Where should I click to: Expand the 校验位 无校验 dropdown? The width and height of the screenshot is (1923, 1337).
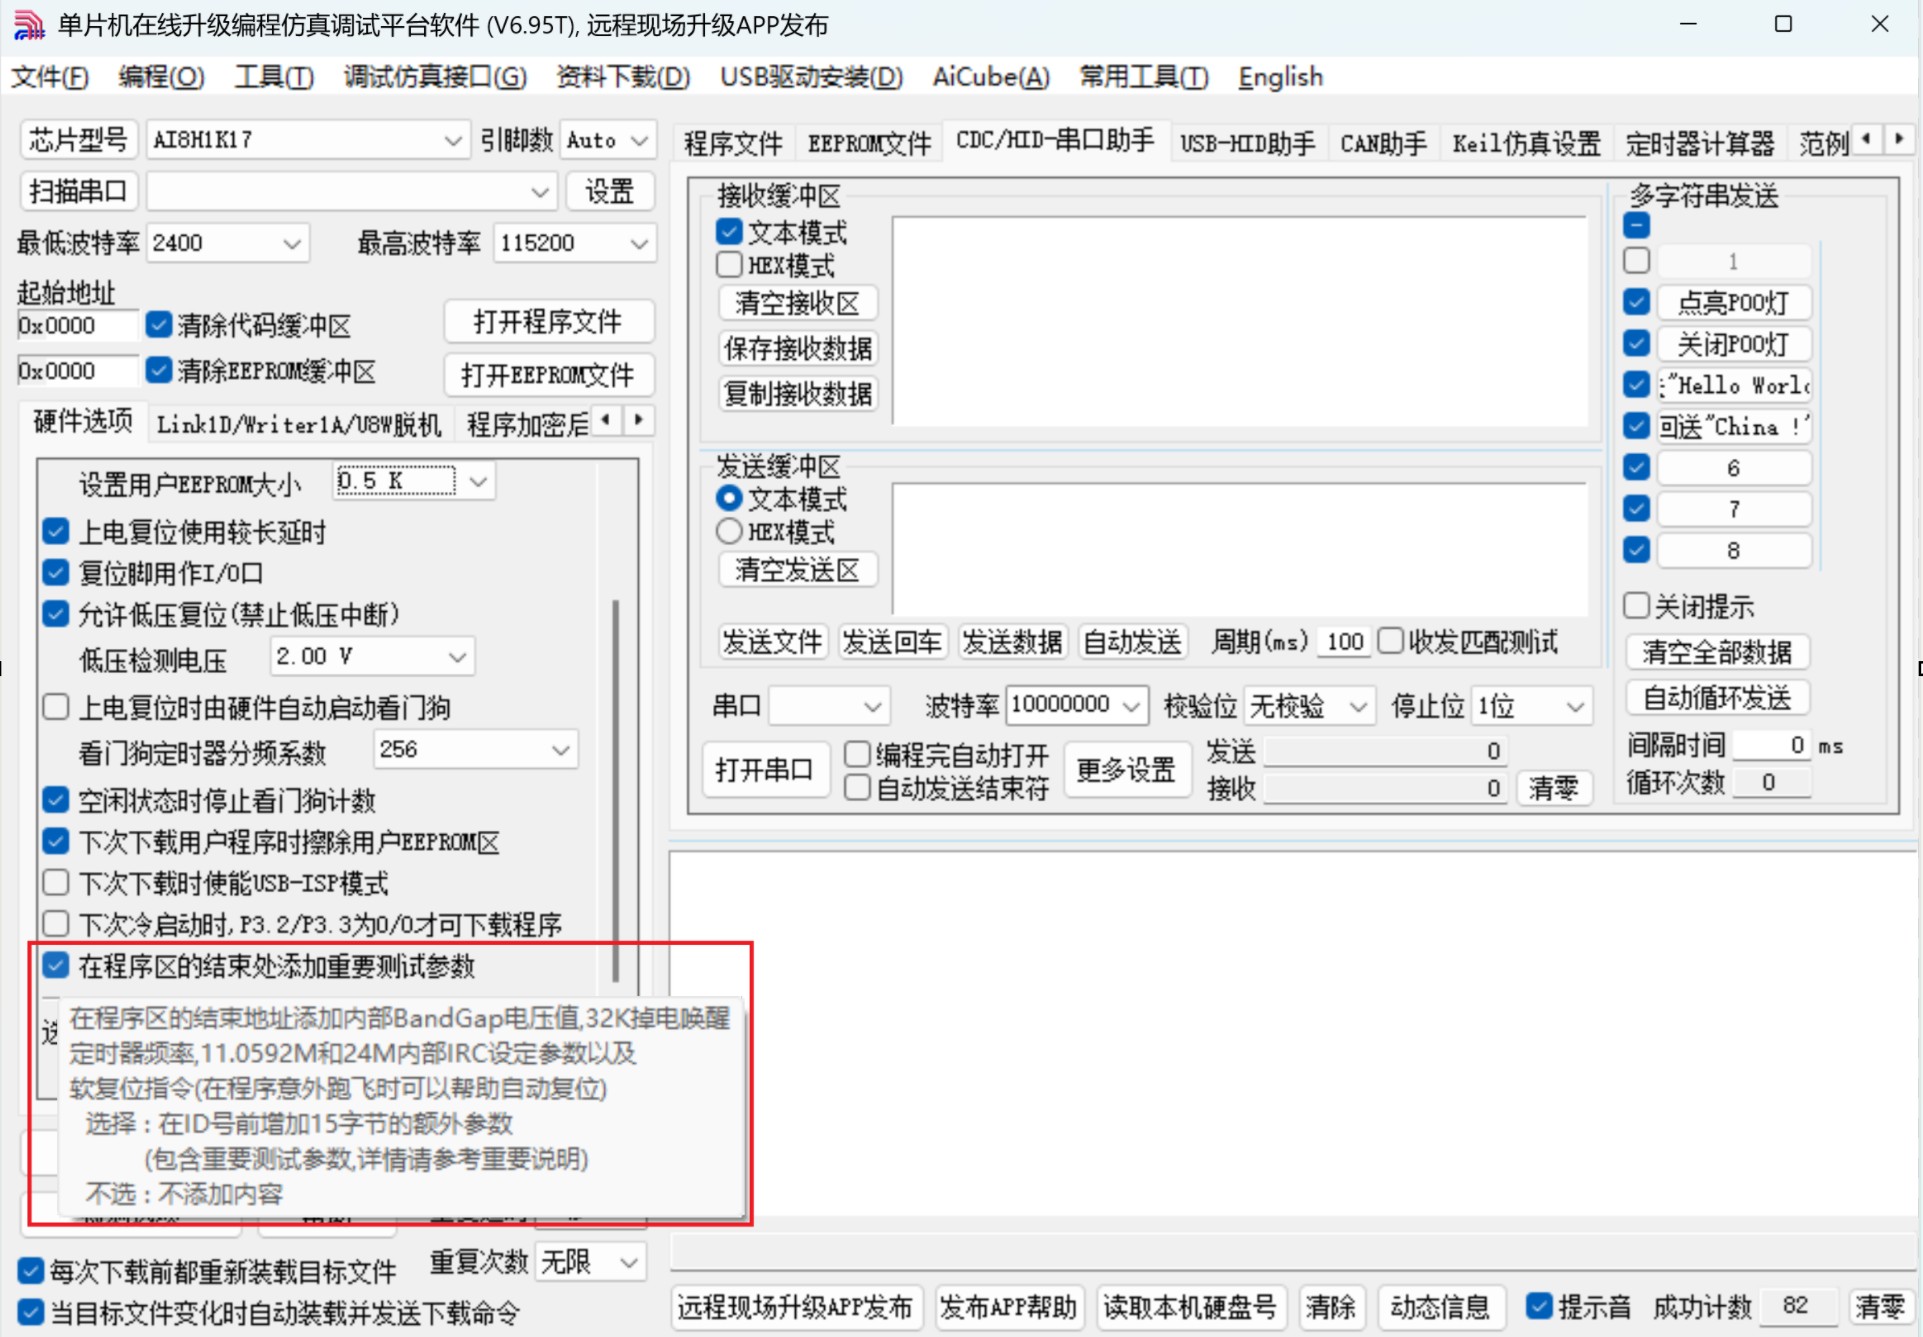(1358, 706)
